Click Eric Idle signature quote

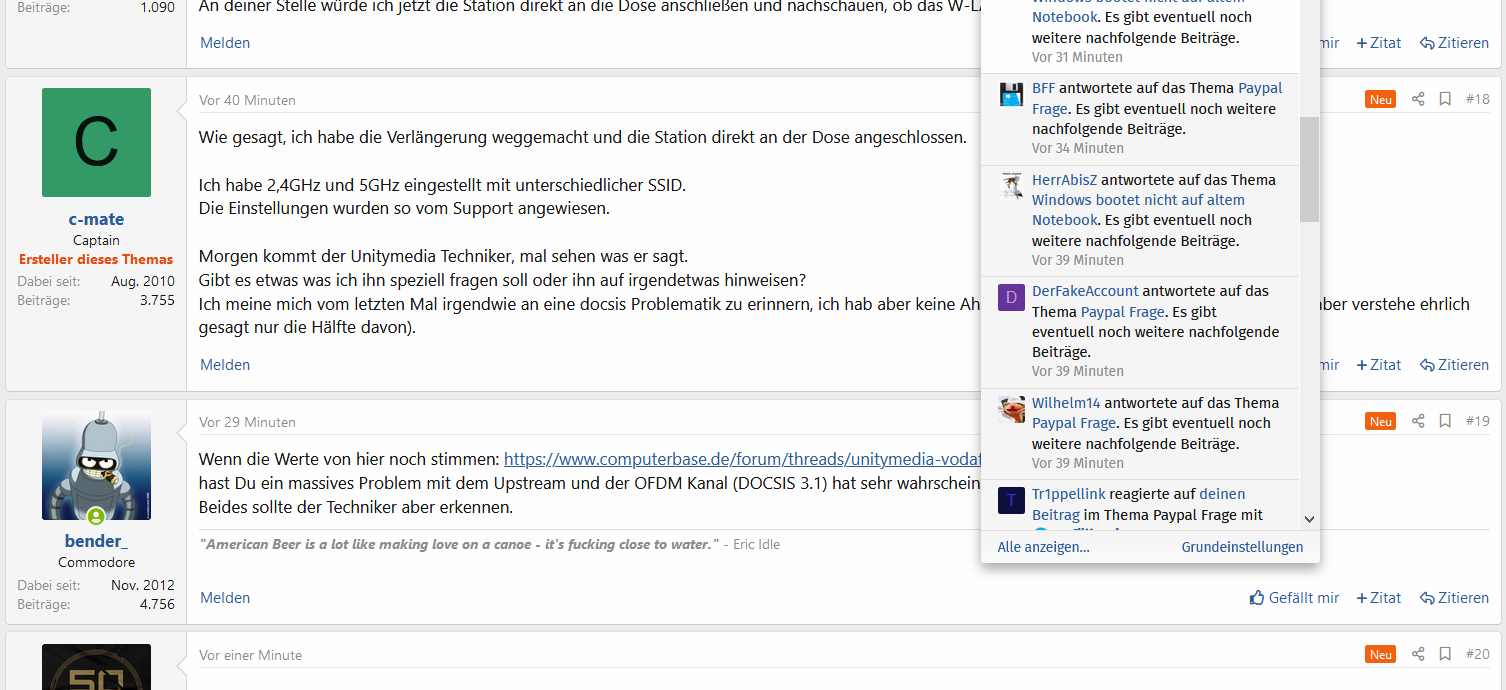[x=489, y=545]
